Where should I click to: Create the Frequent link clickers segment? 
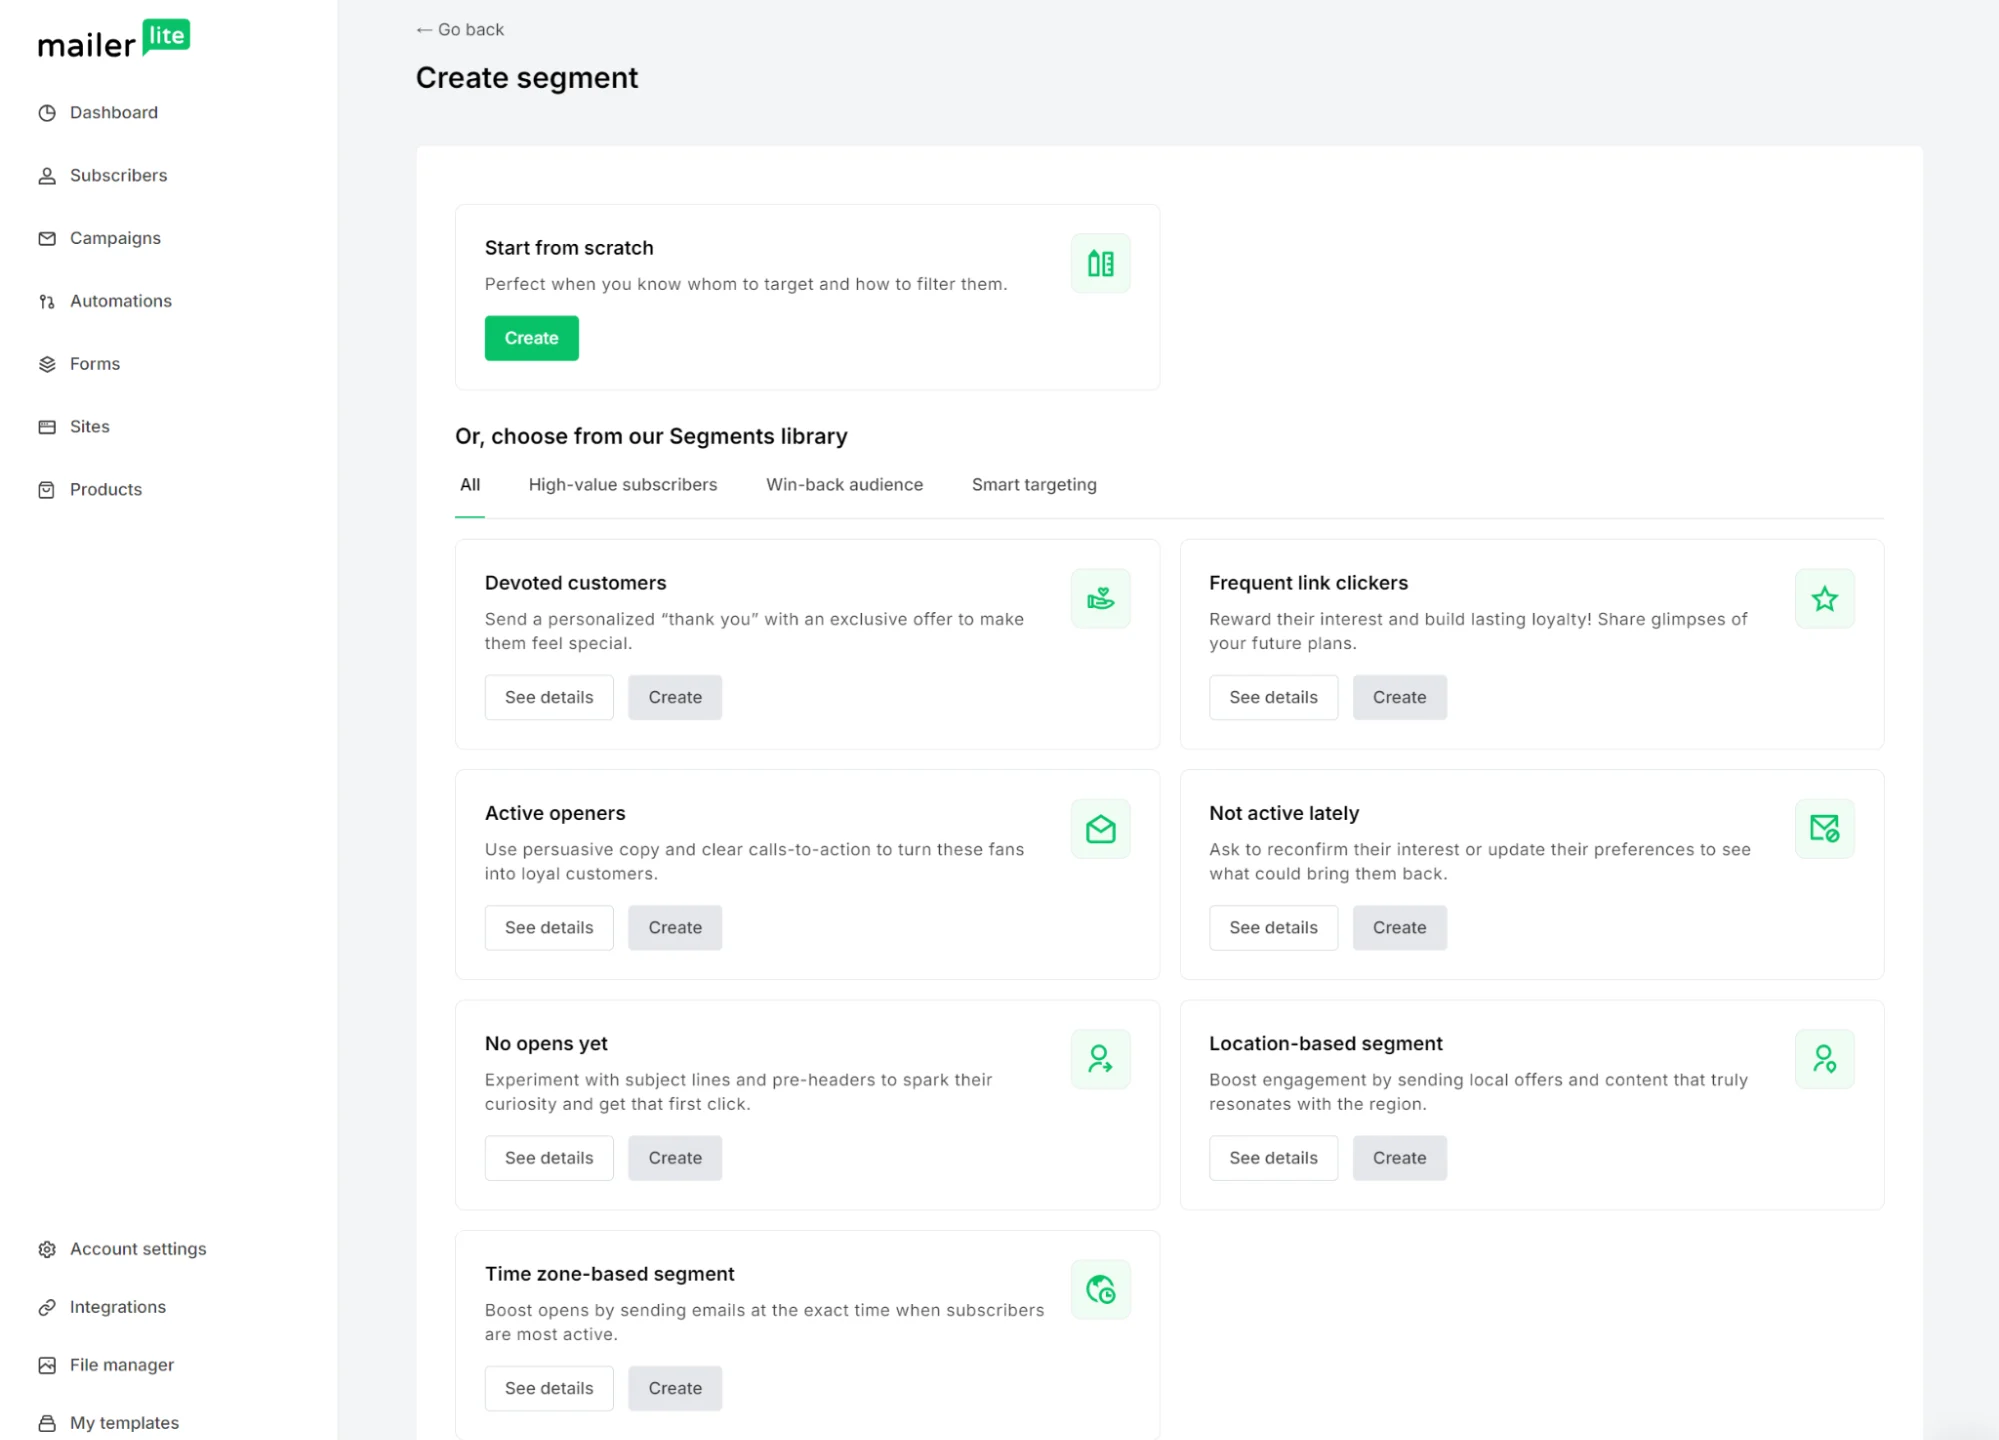[1399, 698]
